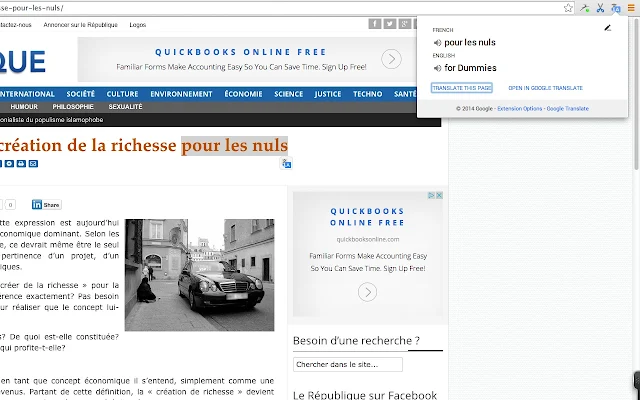Click the extension icon with green dot

coord(585,8)
